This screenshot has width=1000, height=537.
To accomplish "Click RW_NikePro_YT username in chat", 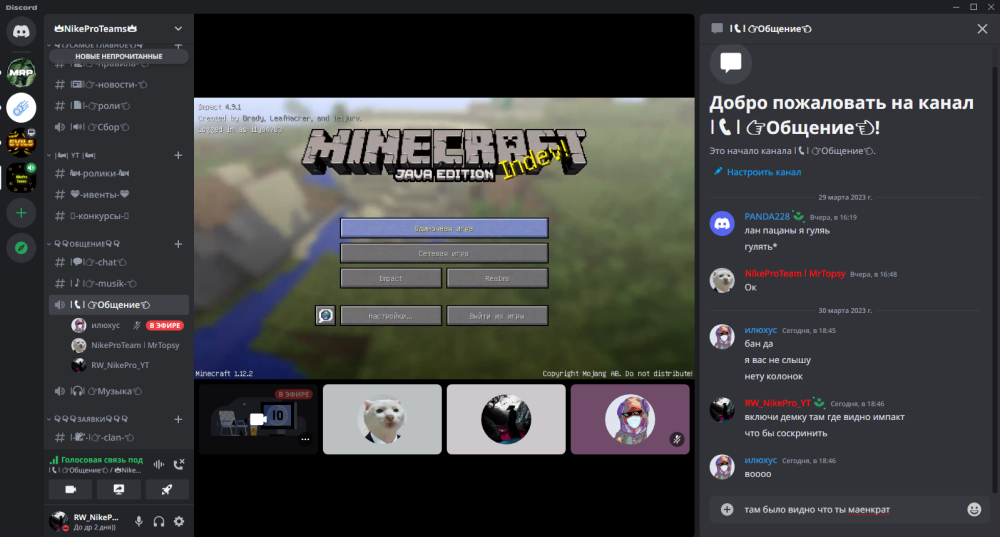I will [777, 403].
